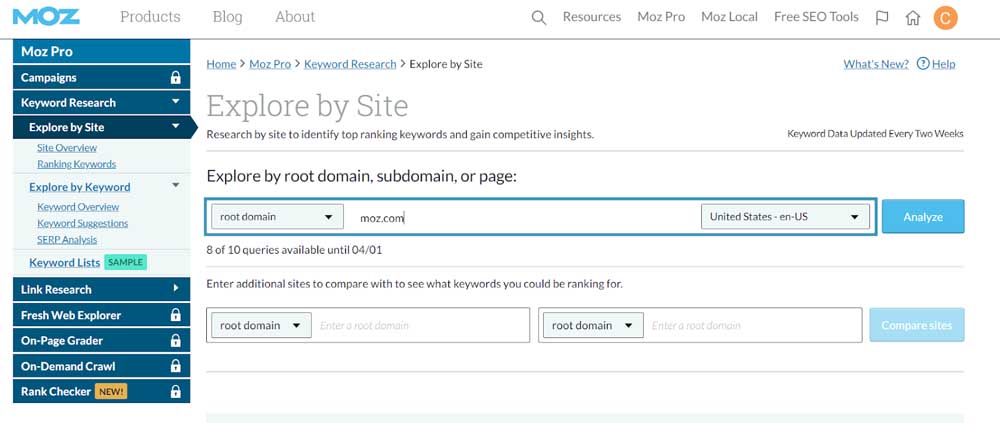Expand the Link Research arrow
Viewport: 1000px width, 423px height.
(176, 288)
